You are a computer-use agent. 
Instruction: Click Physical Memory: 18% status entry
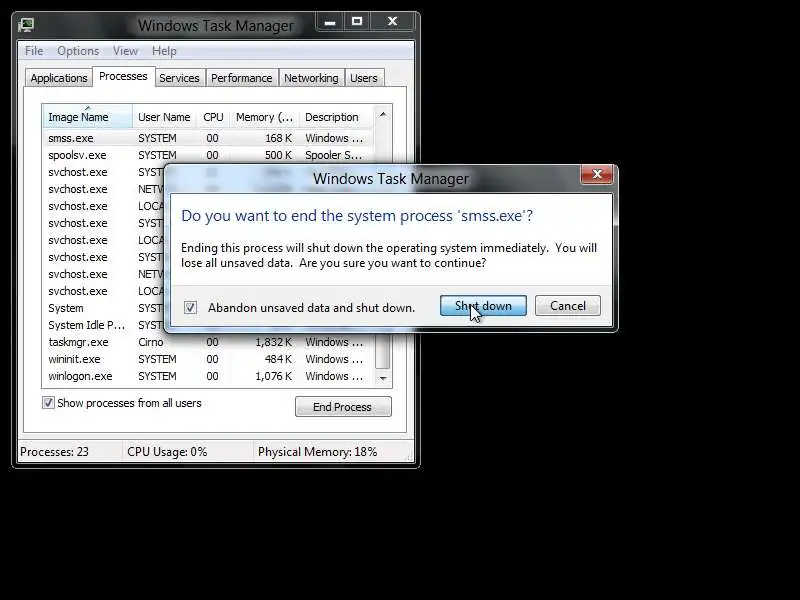pyautogui.click(x=317, y=452)
